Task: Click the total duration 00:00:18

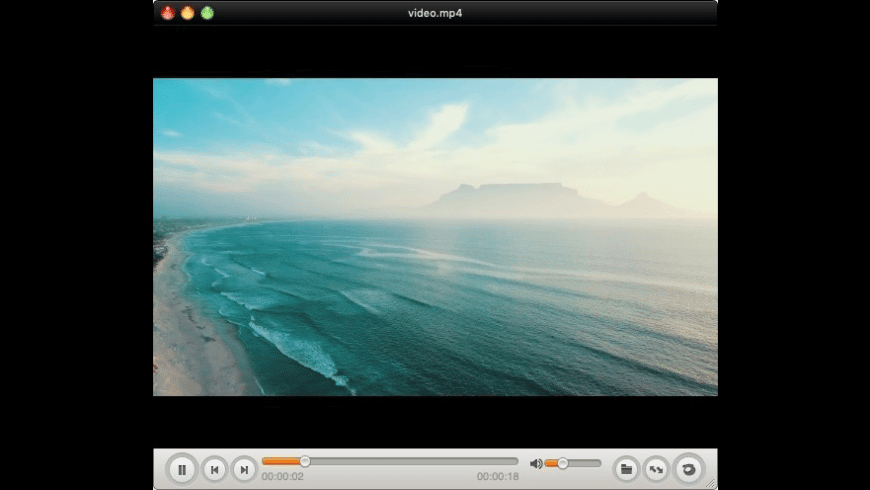Action: (x=498, y=476)
